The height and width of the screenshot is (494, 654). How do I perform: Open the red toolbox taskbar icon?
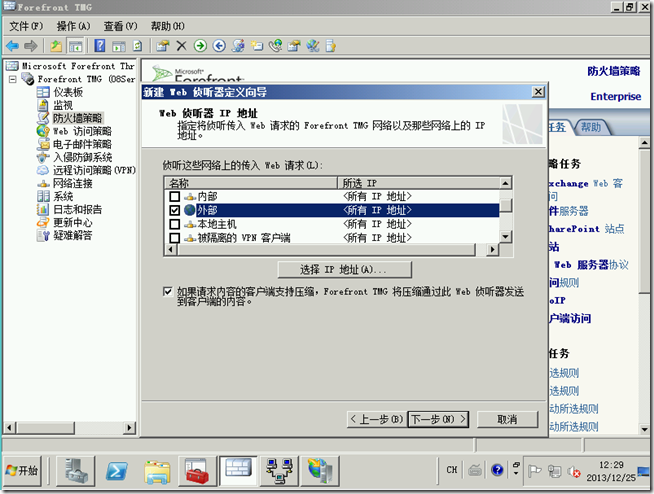[x=197, y=471]
